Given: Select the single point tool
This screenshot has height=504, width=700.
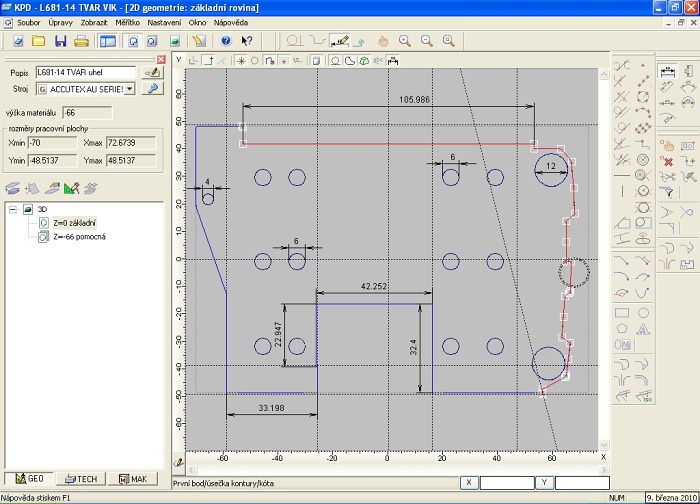Looking at the screenshot, I should pos(643,66).
